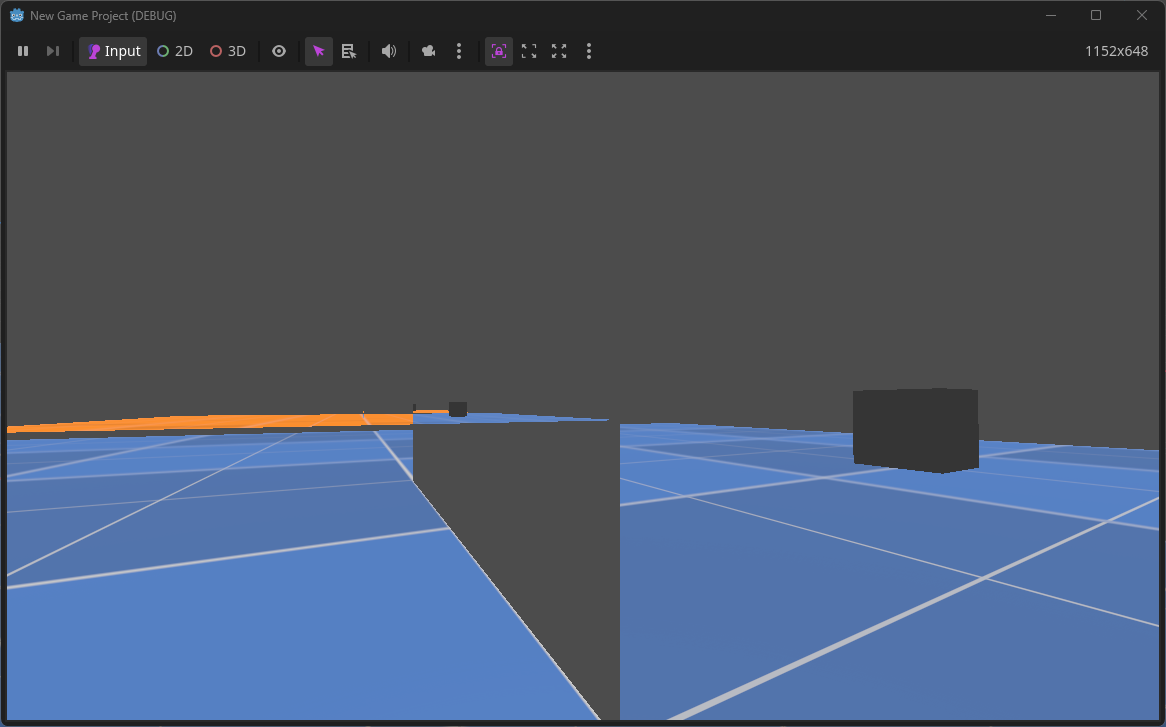The height and width of the screenshot is (727, 1166).
Task: Switch selection to 2D mode
Action: (x=175, y=51)
